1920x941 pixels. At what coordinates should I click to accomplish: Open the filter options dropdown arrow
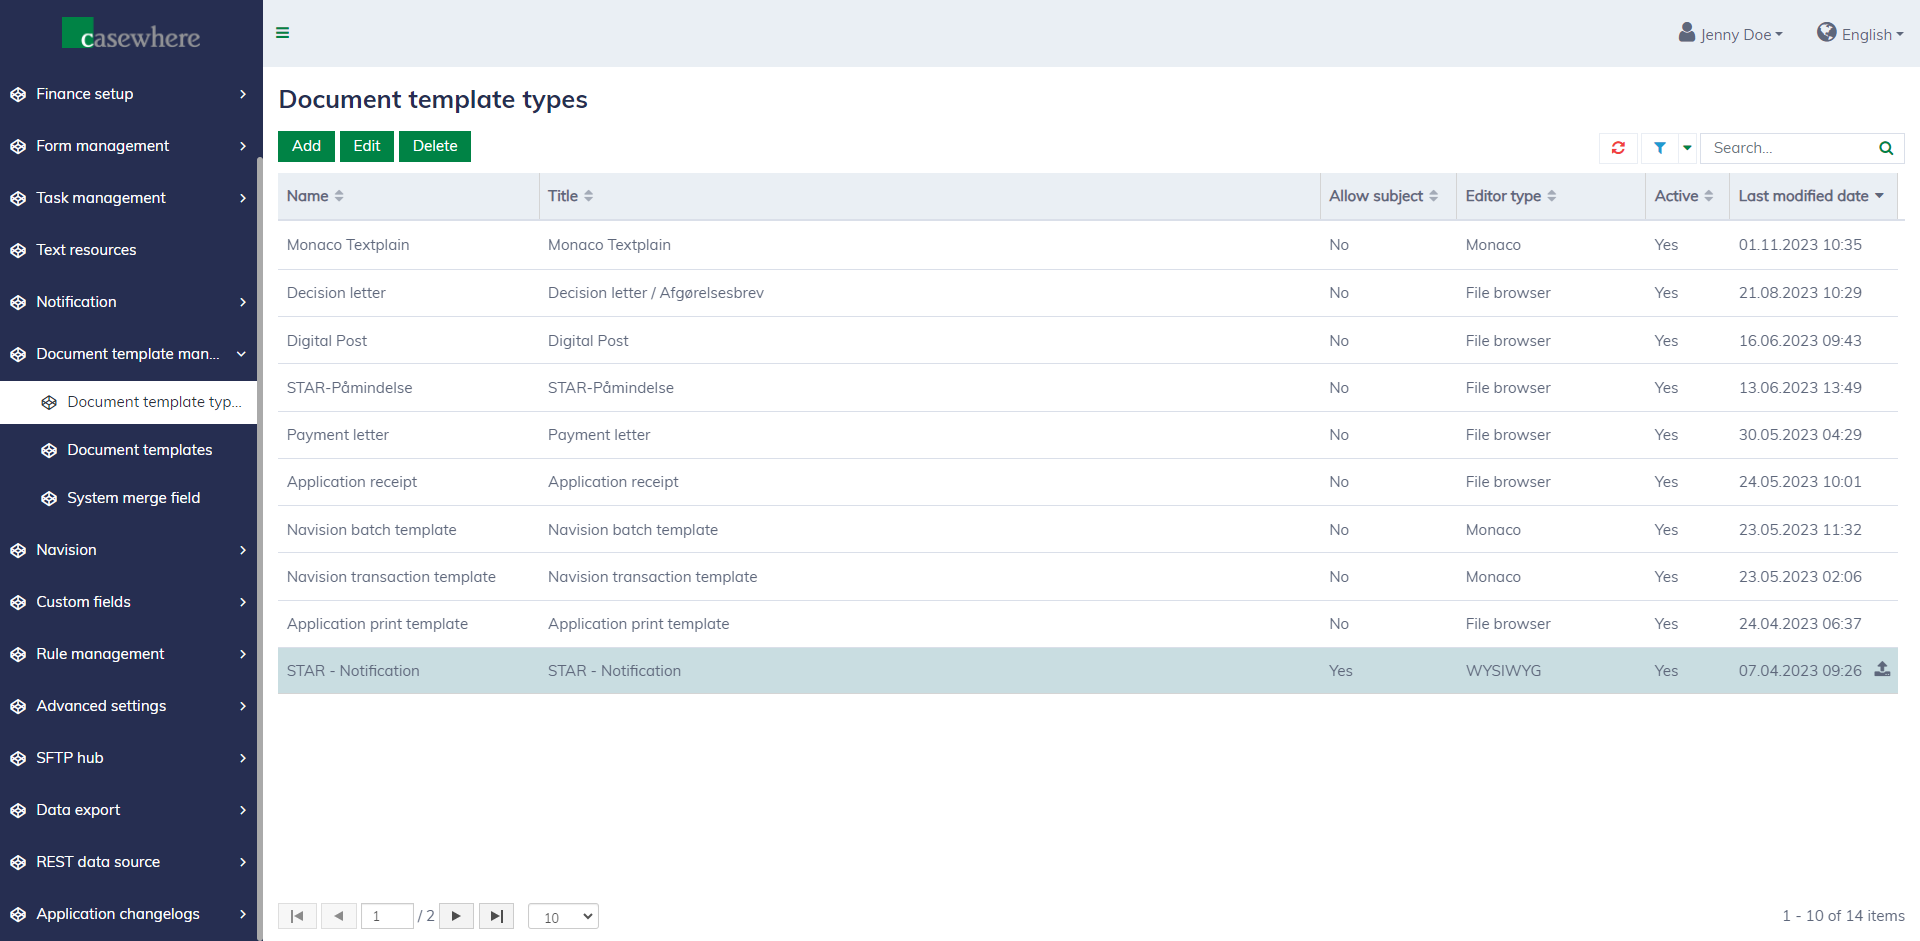pyautogui.click(x=1687, y=148)
